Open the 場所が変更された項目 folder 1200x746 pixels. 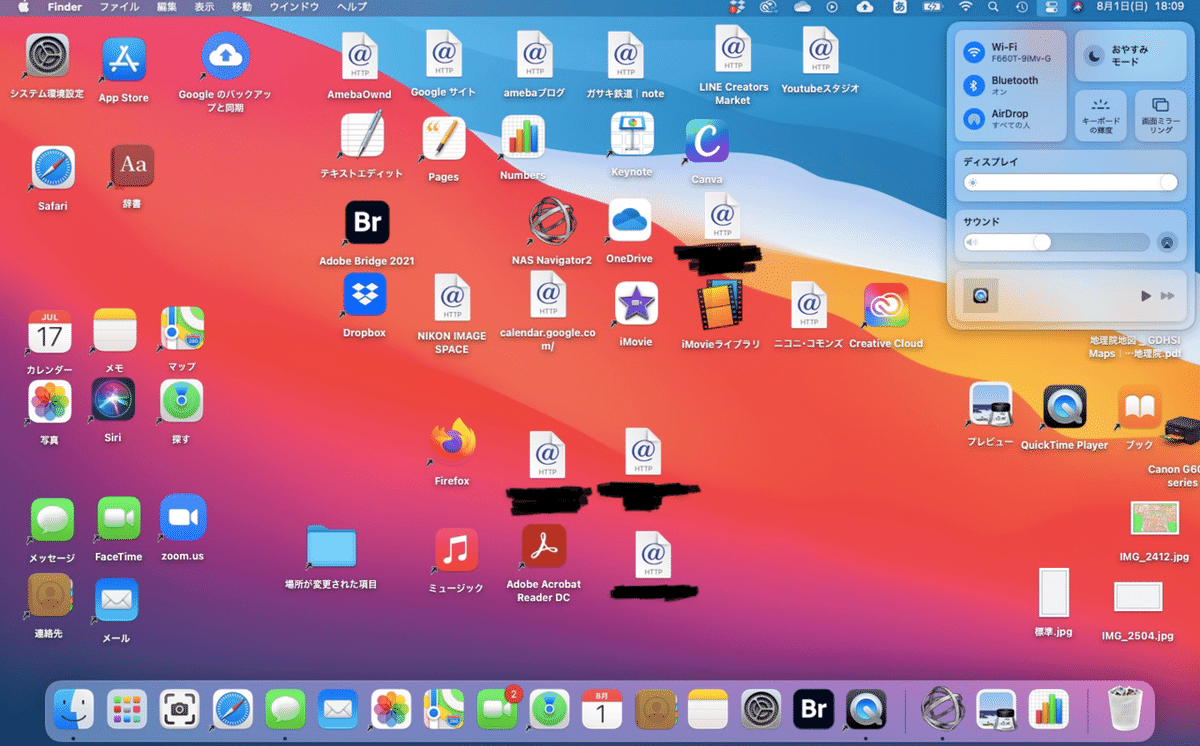[x=331, y=547]
